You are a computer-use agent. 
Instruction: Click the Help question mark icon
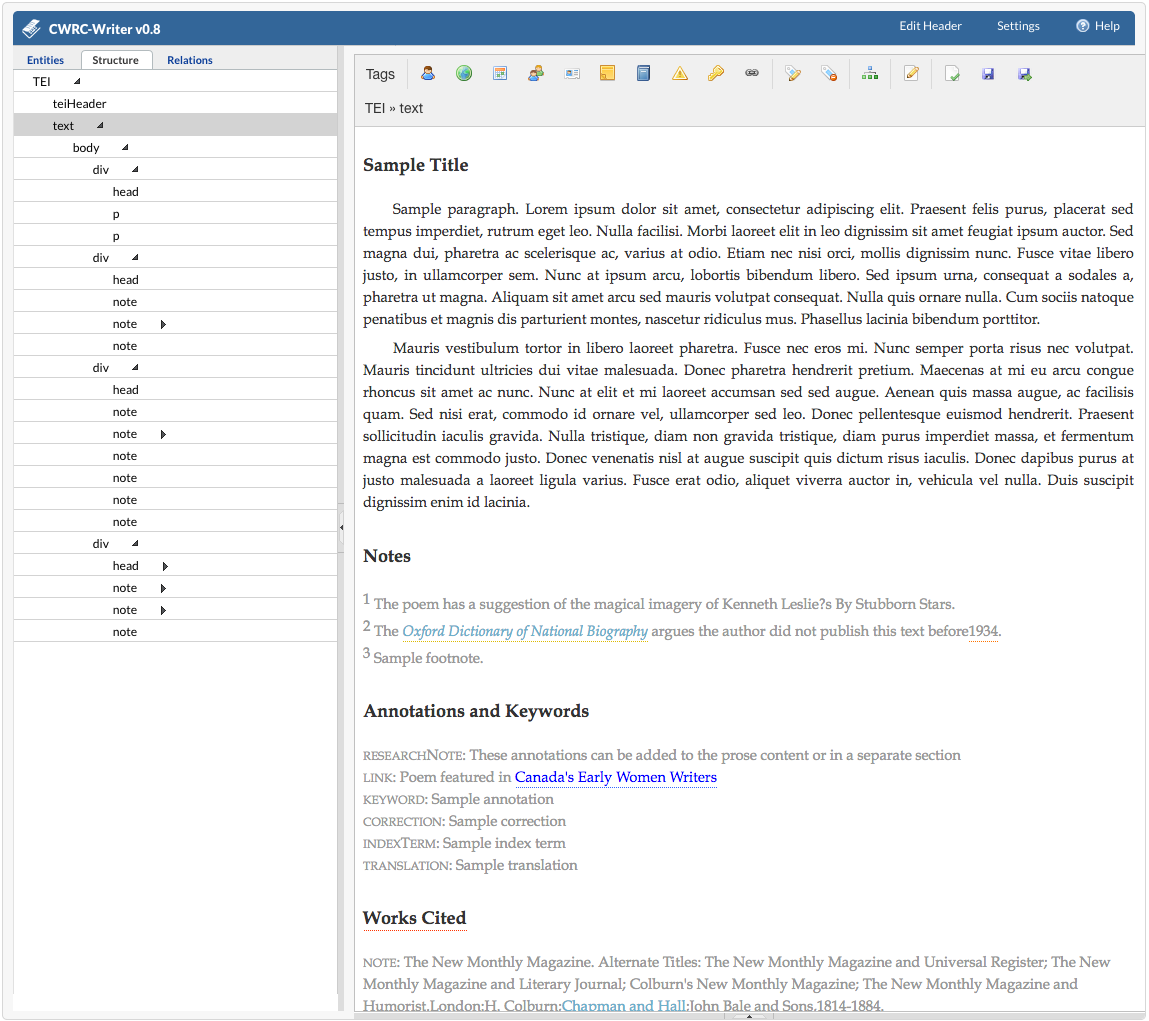click(1082, 26)
